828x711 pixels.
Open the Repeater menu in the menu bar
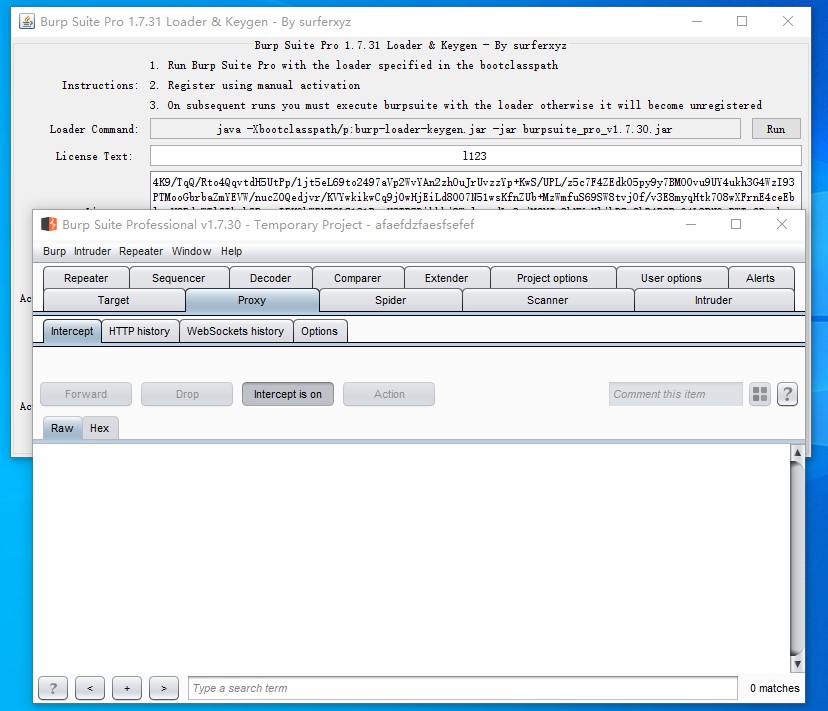[x=141, y=251]
